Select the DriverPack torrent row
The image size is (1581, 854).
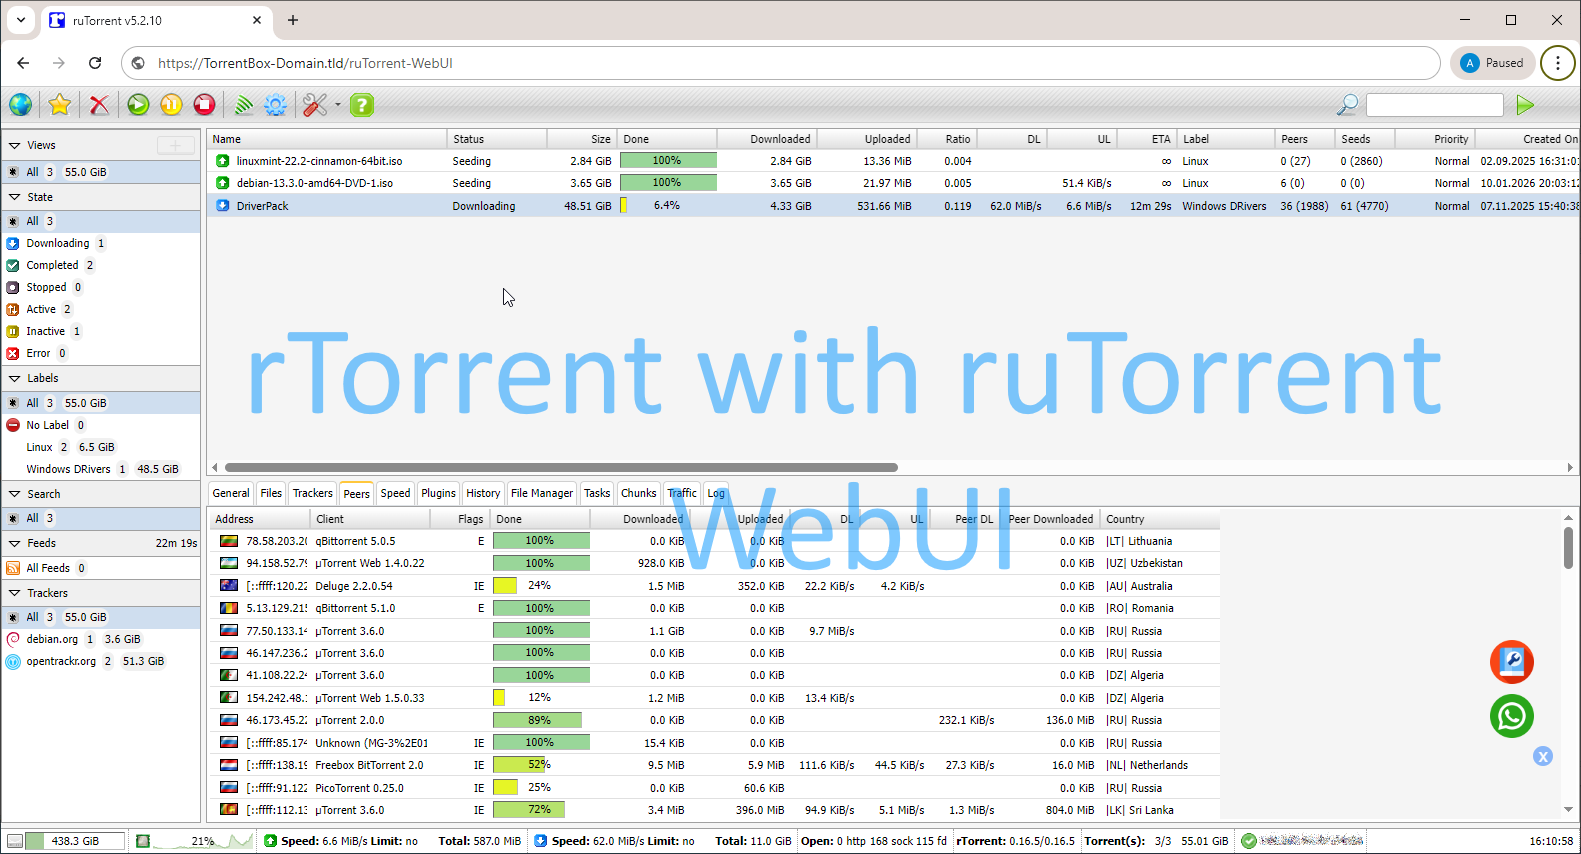[893, 205]
